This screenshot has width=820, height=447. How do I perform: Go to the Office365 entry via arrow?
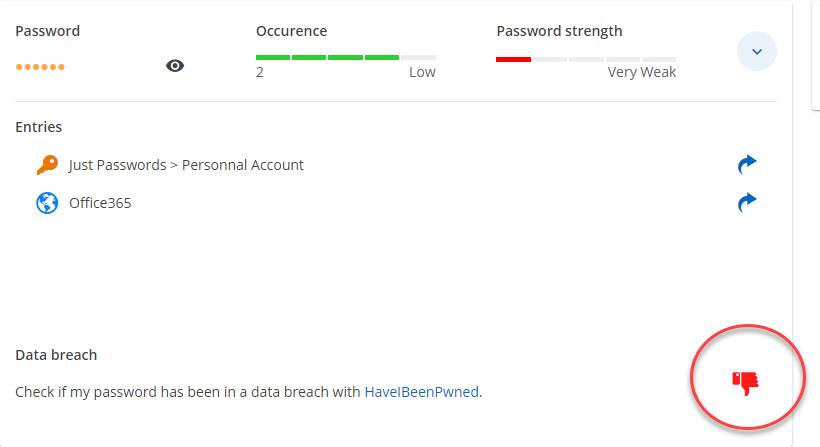(746, 203)
